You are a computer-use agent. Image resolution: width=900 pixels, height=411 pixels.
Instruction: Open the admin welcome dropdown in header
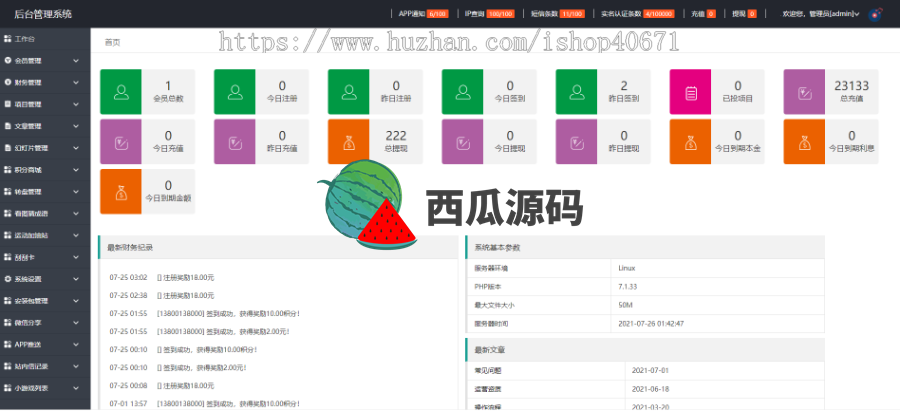coord(820,14)
